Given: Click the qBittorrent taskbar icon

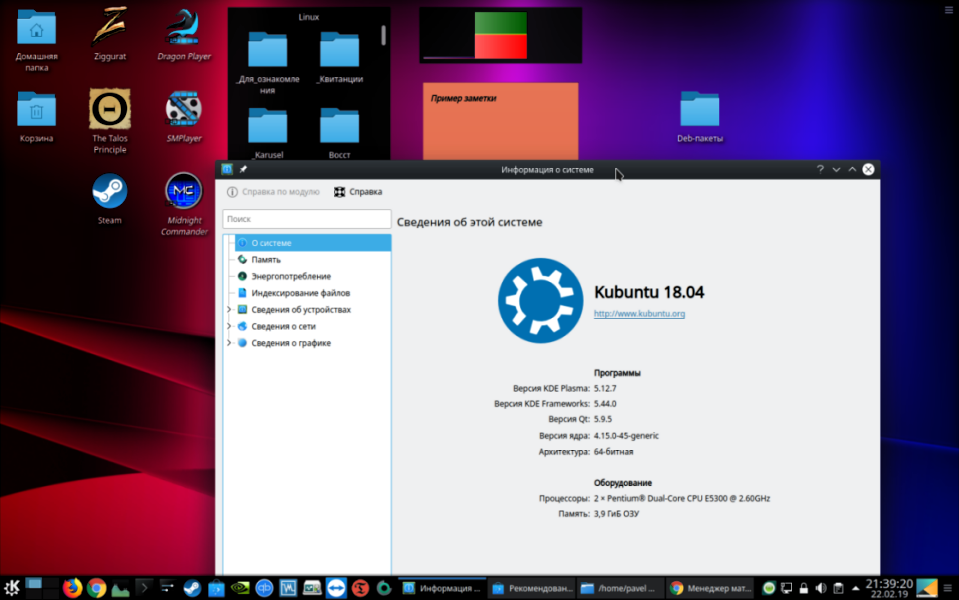Looking at the screenshot, I should pyautogui.click(x=264, y=588).
